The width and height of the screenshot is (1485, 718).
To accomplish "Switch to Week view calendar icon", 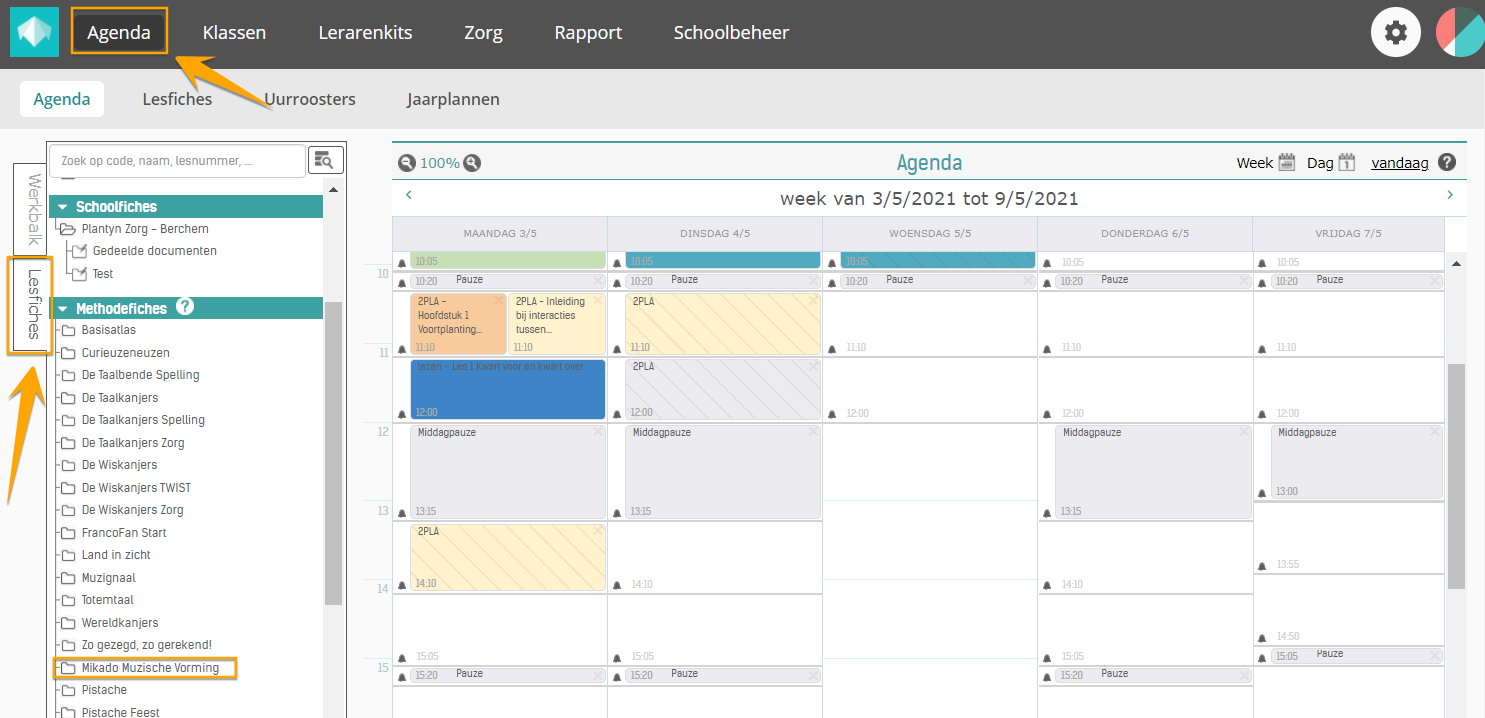I will [x=1287, y=163].
